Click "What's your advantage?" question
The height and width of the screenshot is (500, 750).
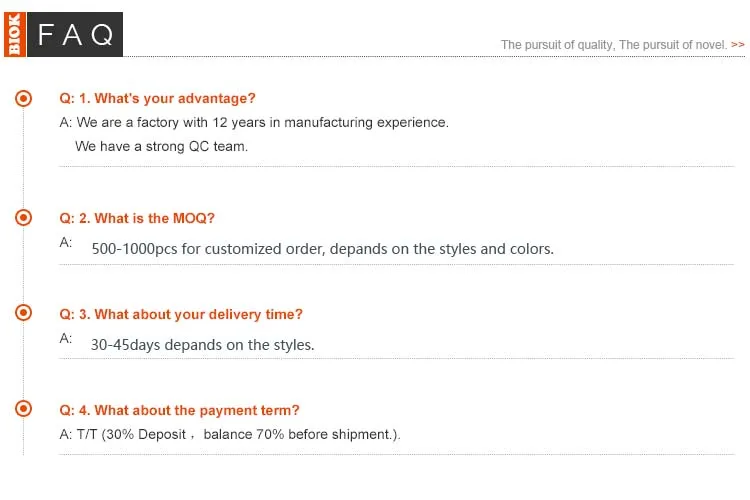(158, 98)
